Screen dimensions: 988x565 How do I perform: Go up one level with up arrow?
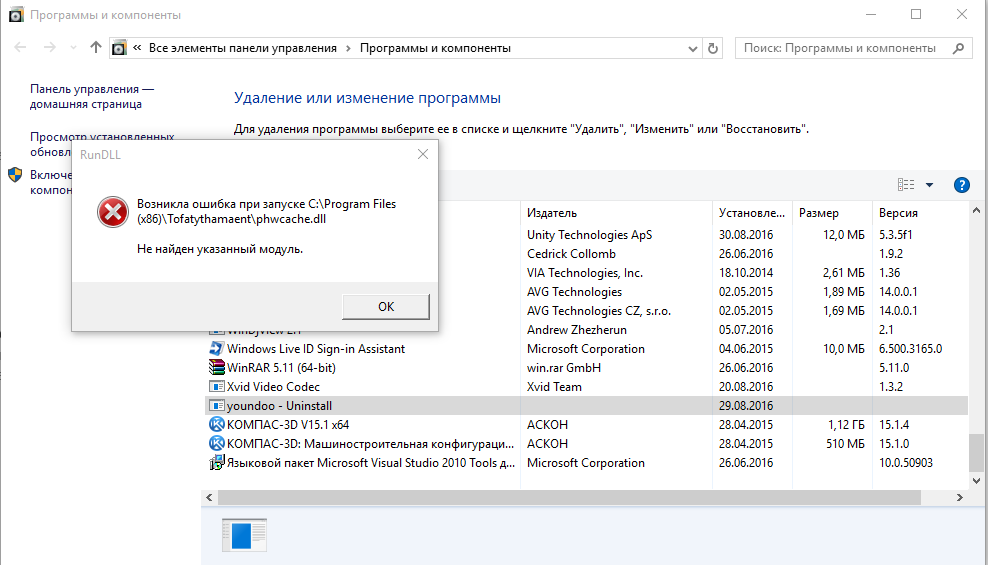(96, 47)
